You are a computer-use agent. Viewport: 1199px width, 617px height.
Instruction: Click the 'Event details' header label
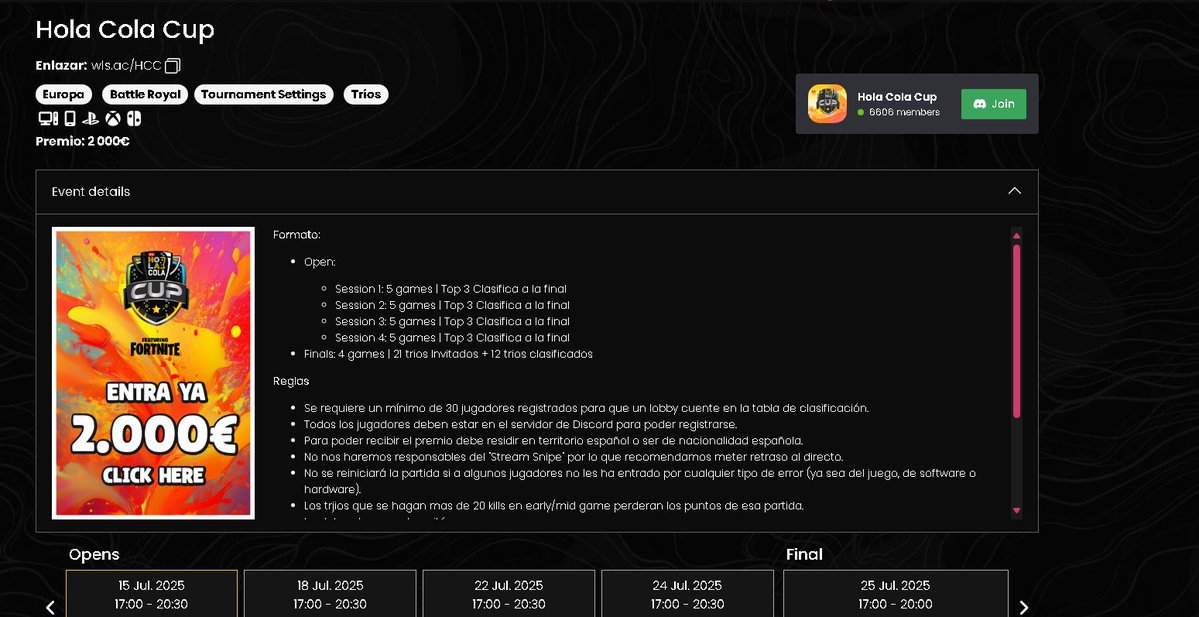91,191
